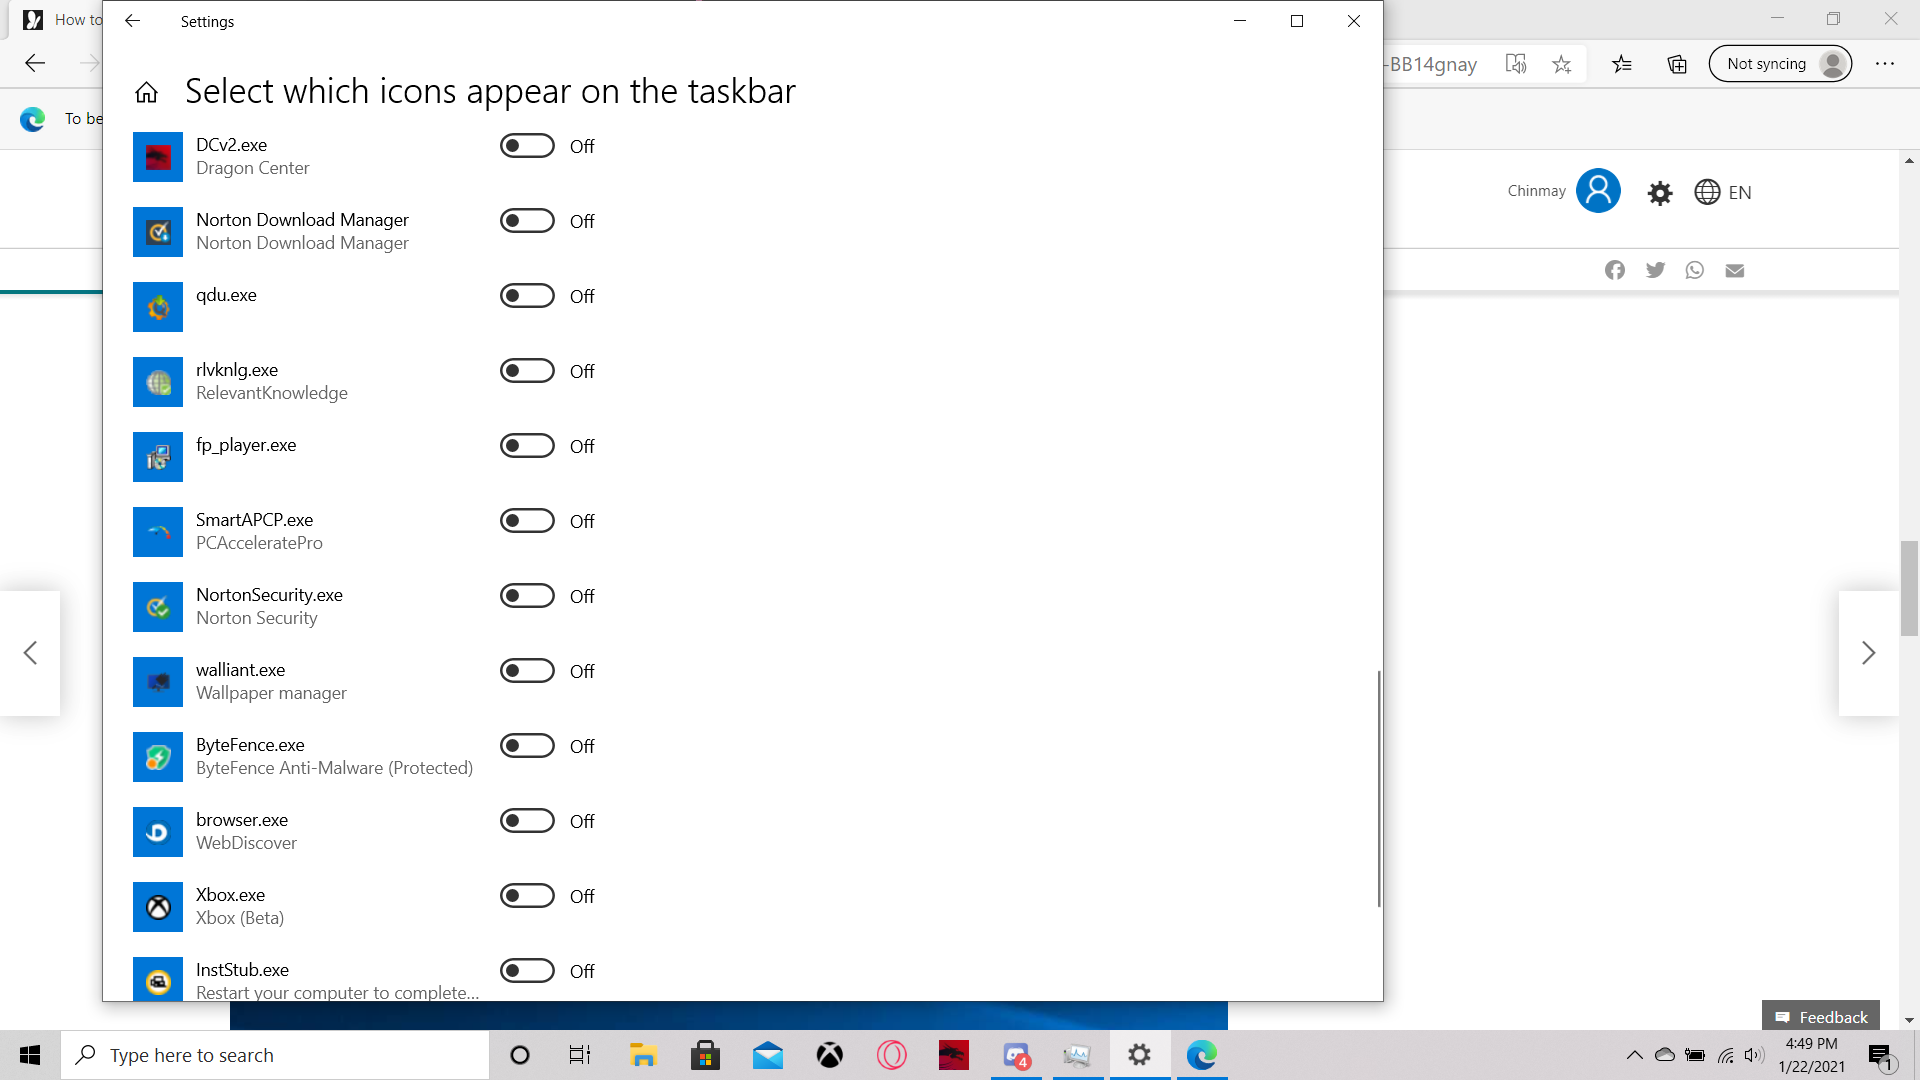Share page via WhatsApp

pos(1695,270)
